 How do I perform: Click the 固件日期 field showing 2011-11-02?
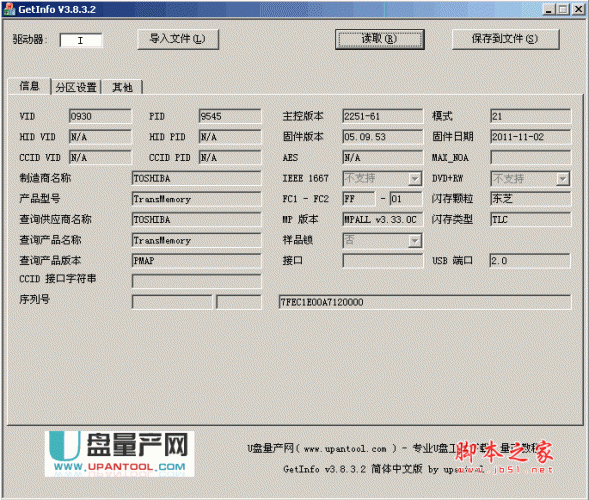[x=530, y=137]
